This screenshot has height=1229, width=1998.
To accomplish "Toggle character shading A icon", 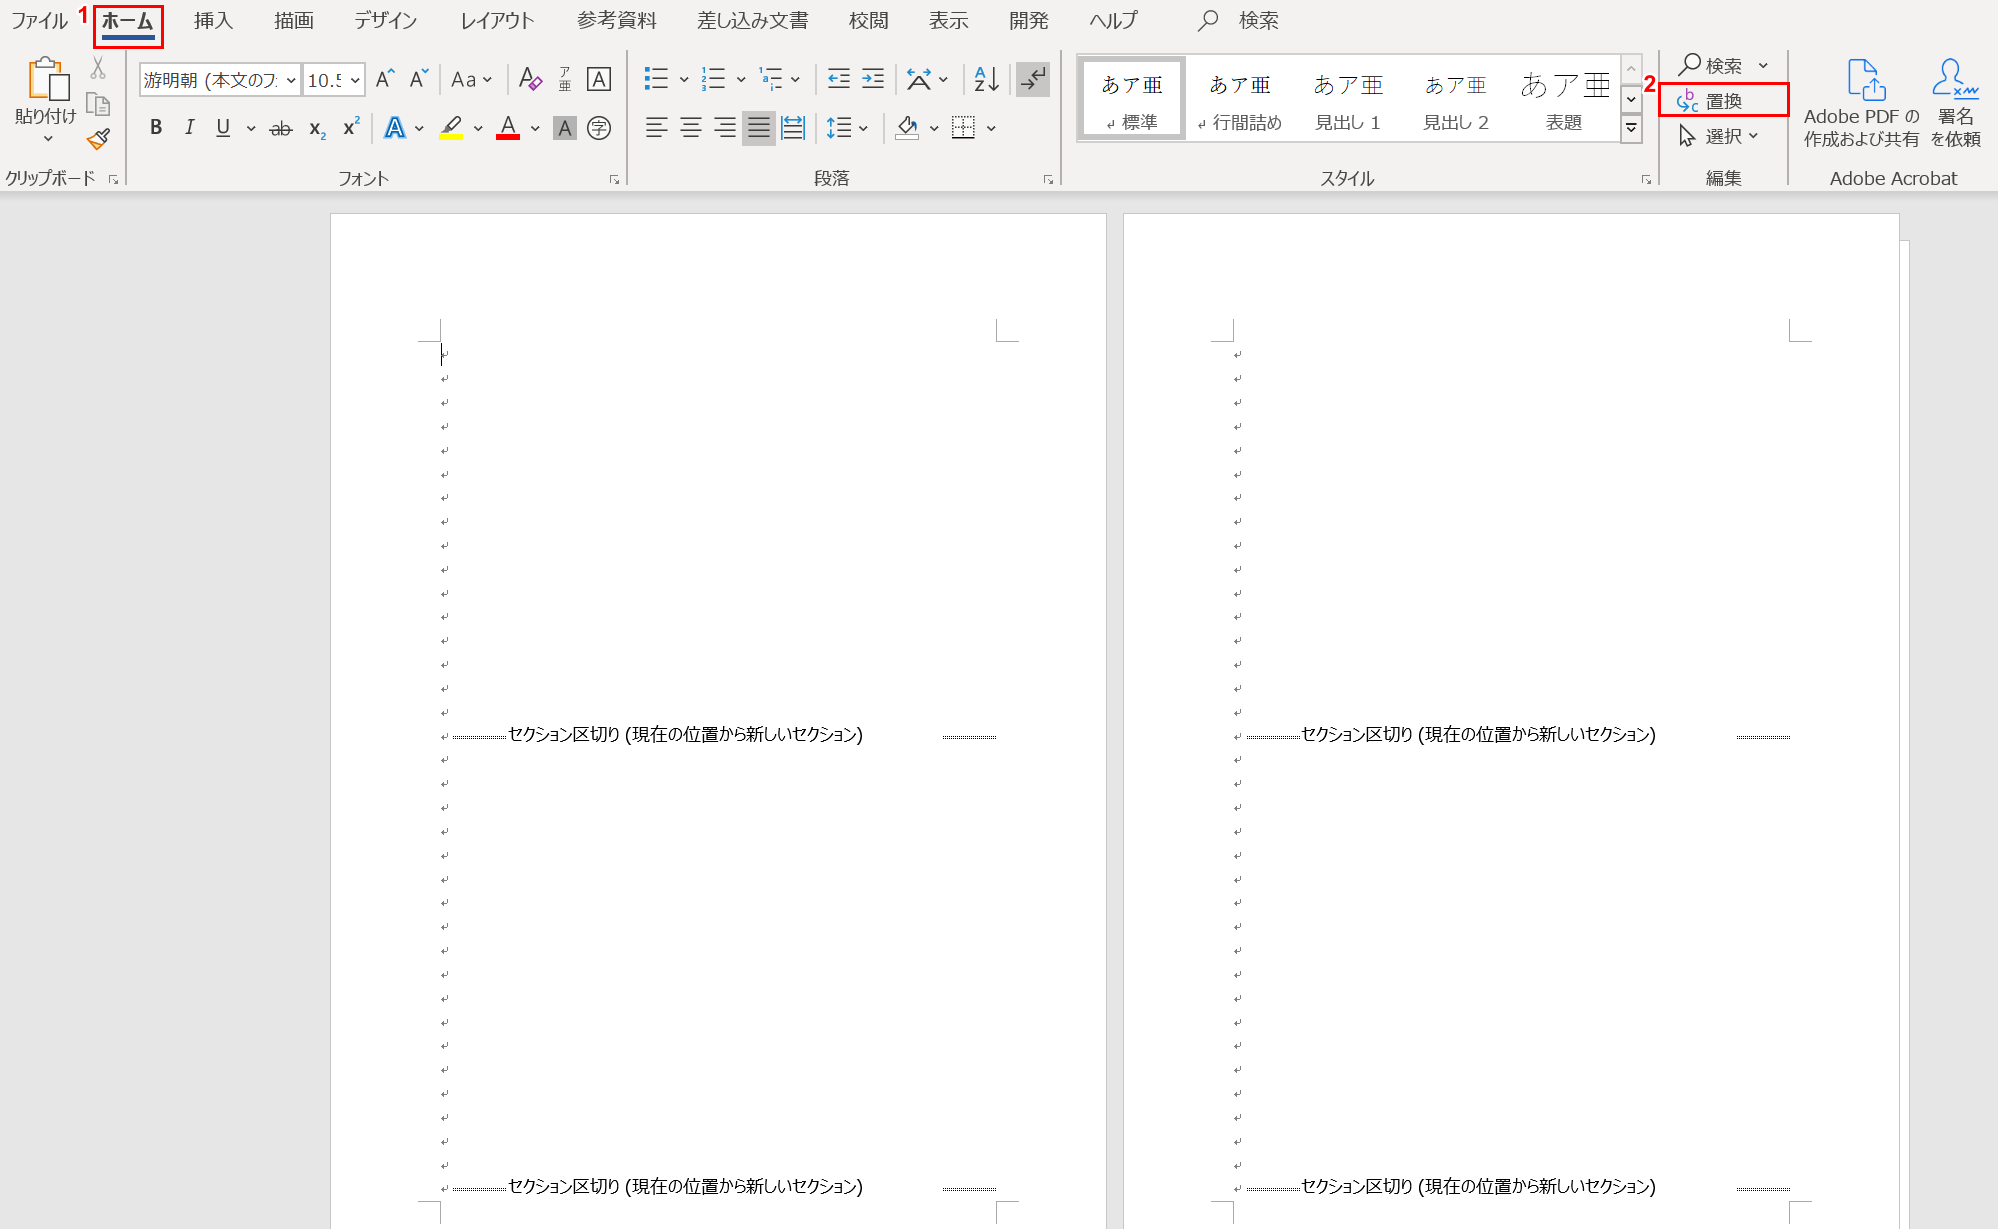I will 565,128.
